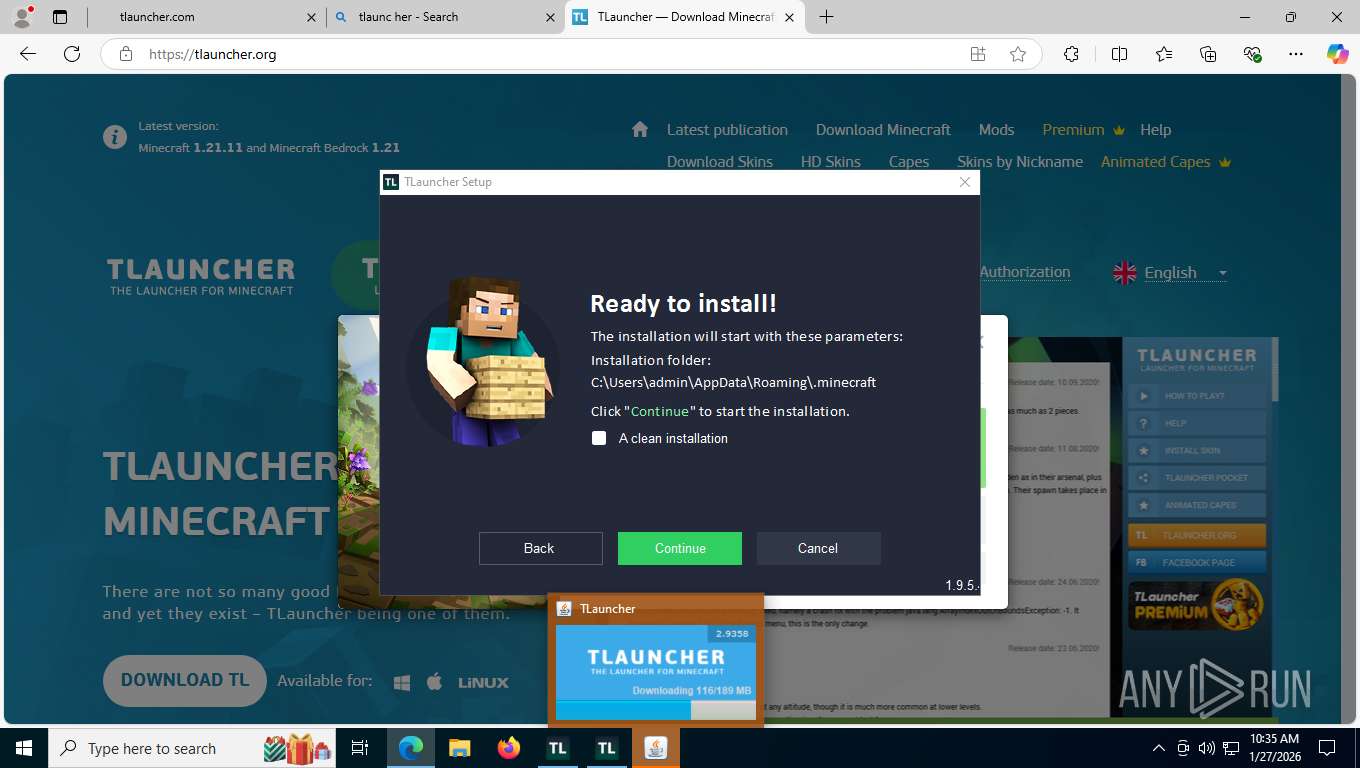Close the TLauncher Setup window
Viewport: 1360px width, 768px height.
pos(964,182)
